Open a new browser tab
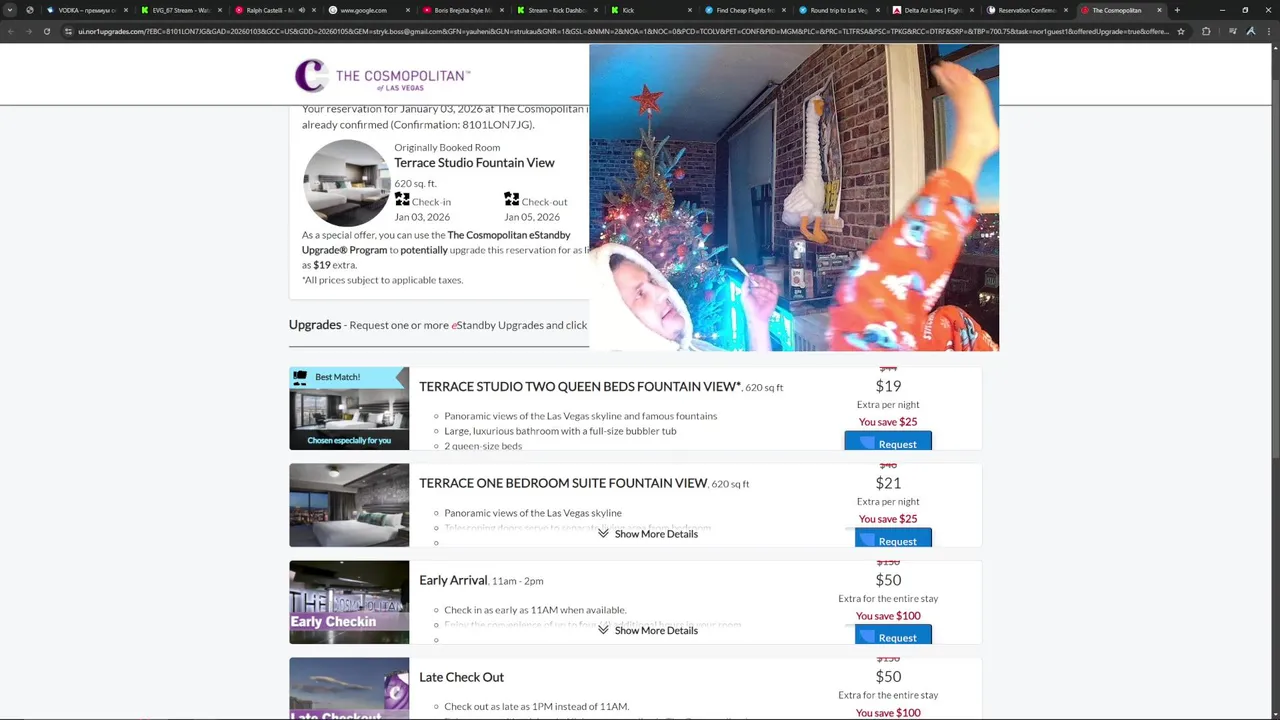 tap(1177, 10)
